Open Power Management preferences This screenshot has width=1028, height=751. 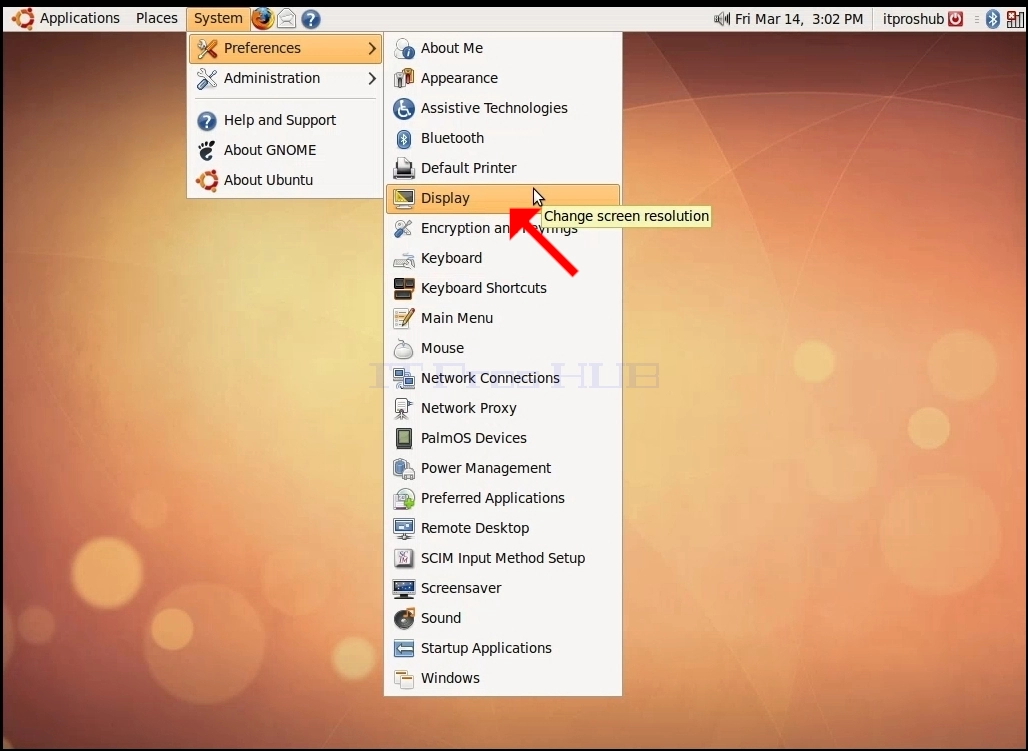tap(503, 468)
